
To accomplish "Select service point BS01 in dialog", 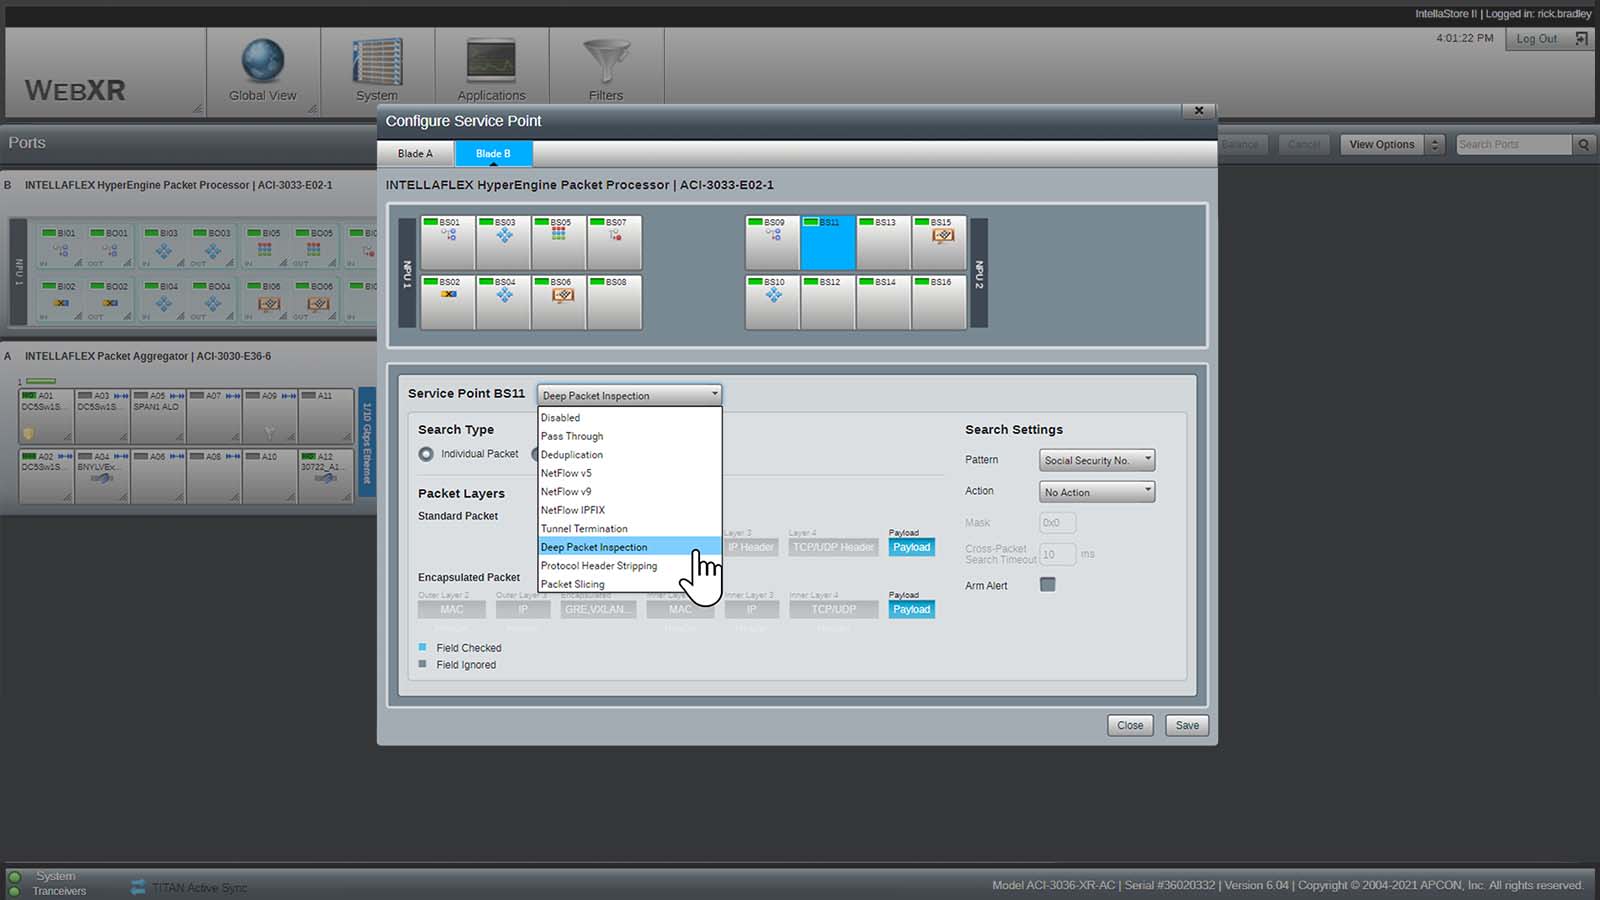I will point(448,243).
